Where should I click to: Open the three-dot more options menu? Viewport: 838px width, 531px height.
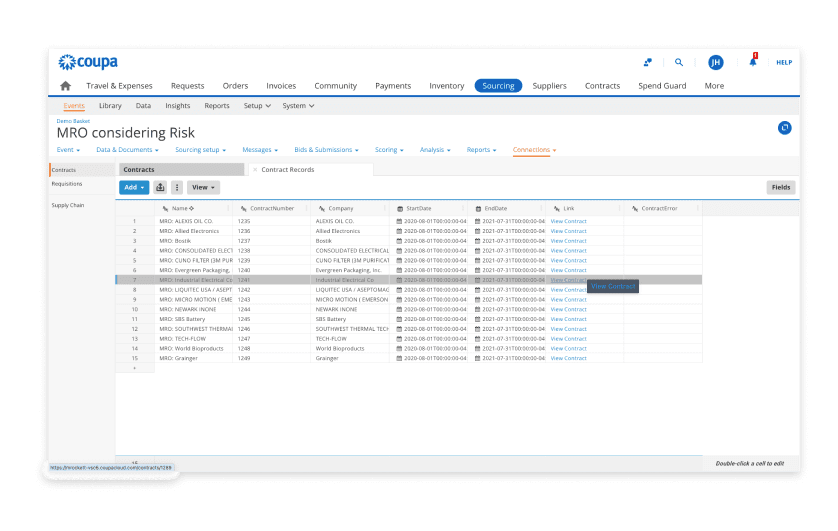click(177, 187)
